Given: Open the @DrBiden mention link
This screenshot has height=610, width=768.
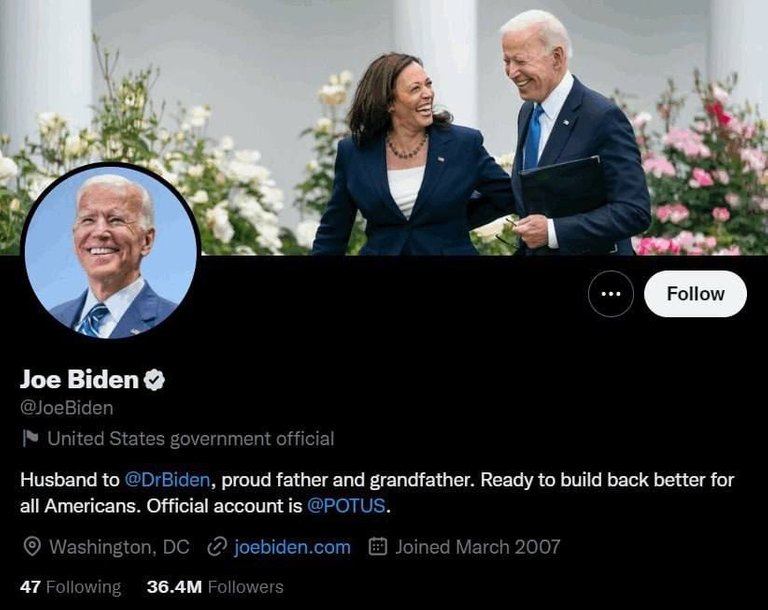Looking at the screenshot, I should pyautogui.click(x=168, y=480).
